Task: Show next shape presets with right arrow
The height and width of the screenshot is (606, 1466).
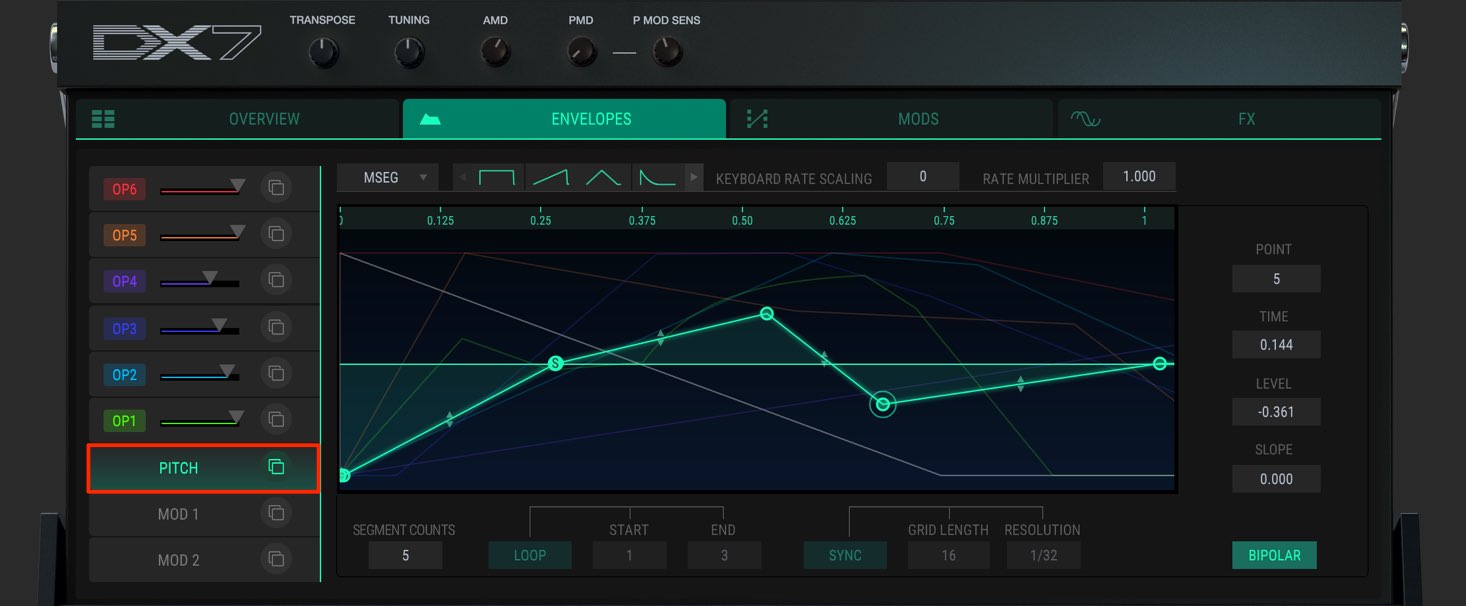Action: (x=694, y=178)
